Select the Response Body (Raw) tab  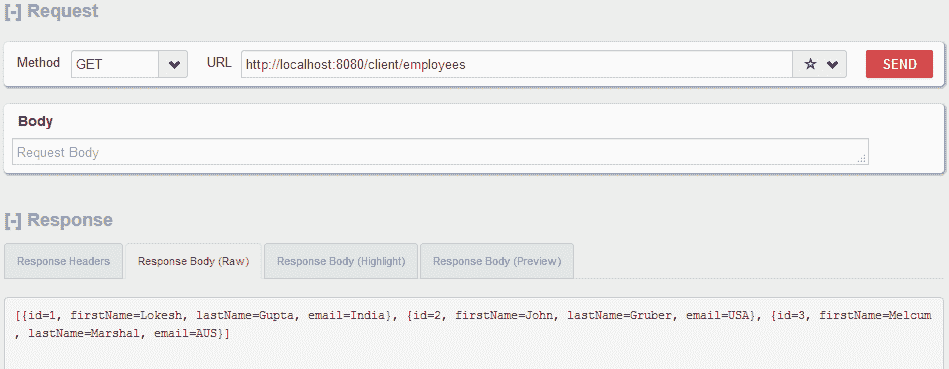tap(194, 261)
